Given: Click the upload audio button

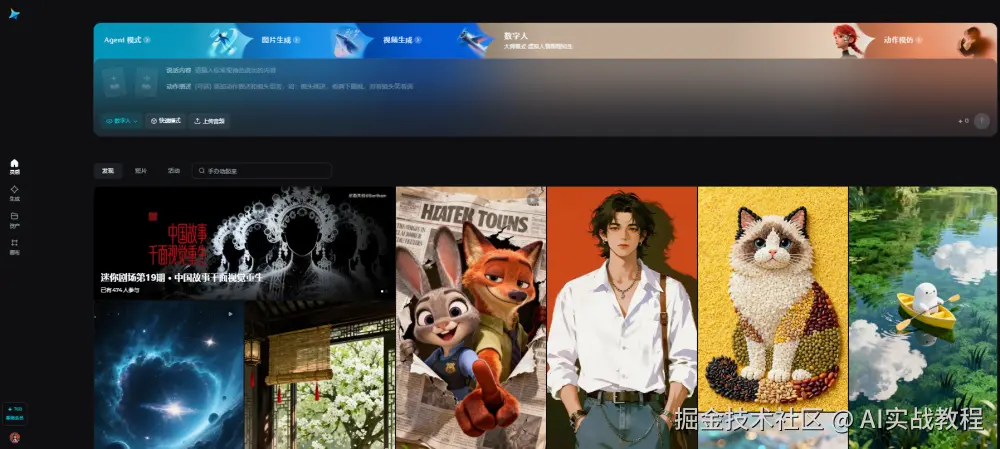Looking at the screenshot, I should tap(209, 121).
